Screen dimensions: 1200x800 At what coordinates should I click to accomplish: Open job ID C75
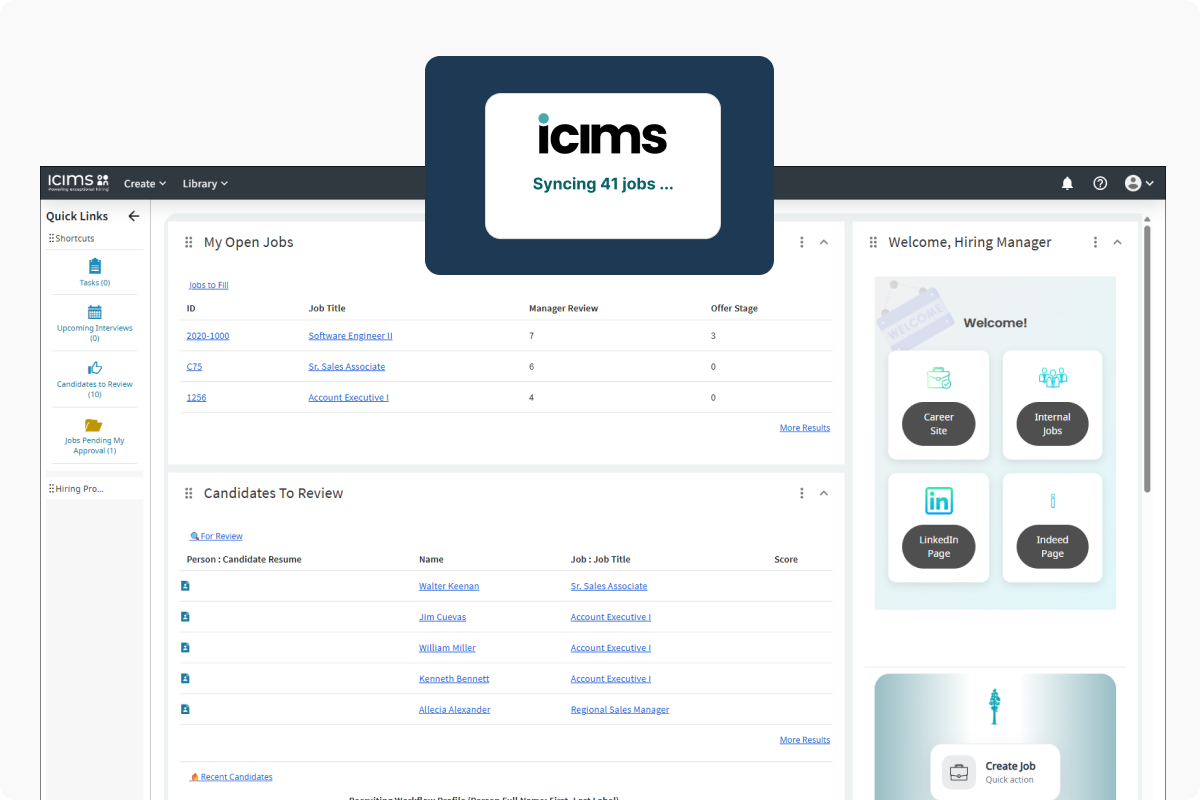[x=194, y=367]
